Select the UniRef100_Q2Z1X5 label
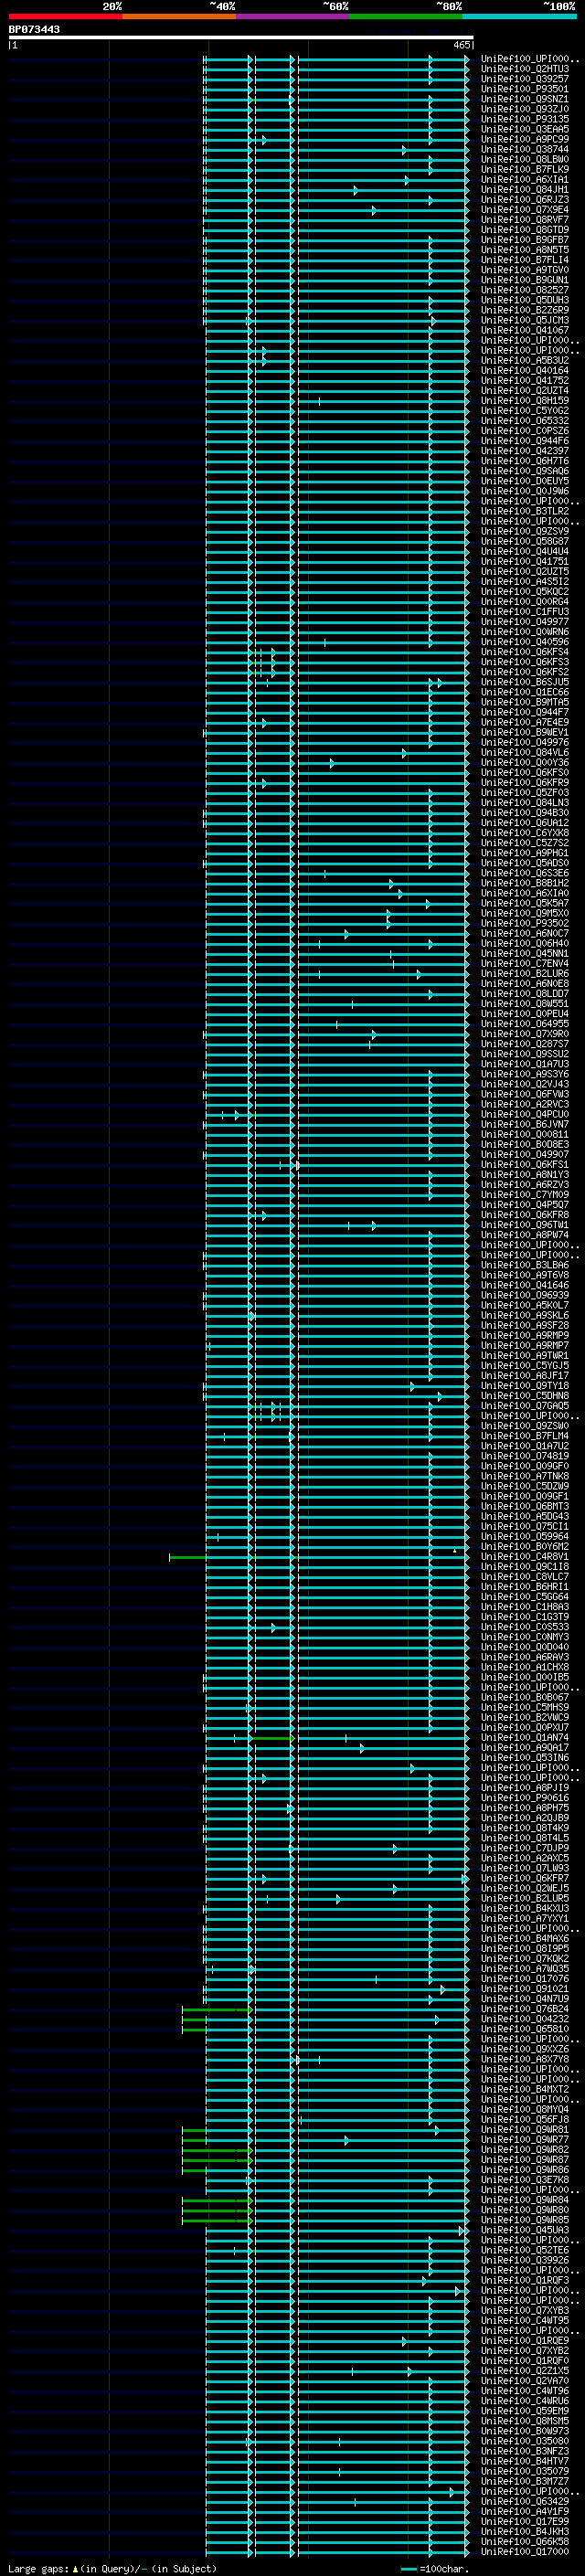This screenshot has width=585, height=2576. pyautogui.click(x=525, y=2371)
